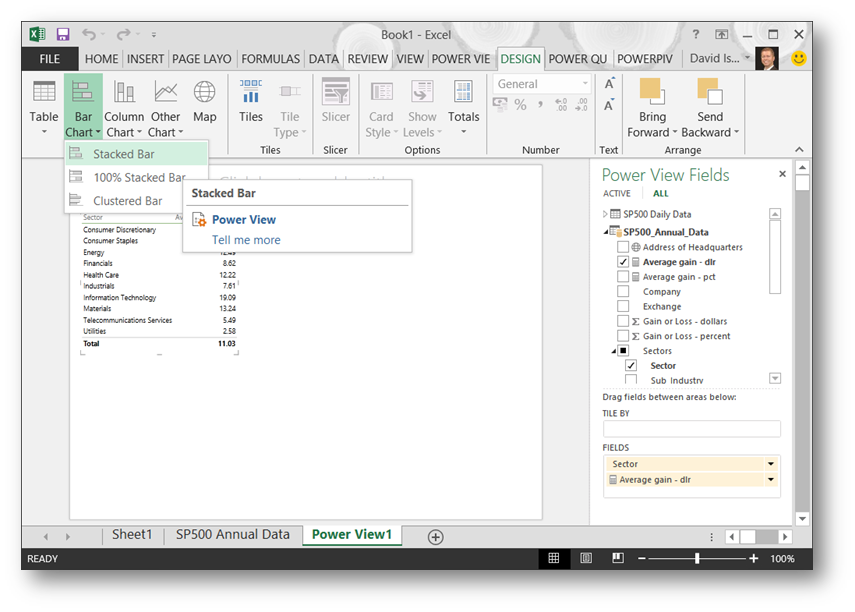Viewport: 855px width, 612px height.
Task: Click Tell me more link
Action: 246,240
